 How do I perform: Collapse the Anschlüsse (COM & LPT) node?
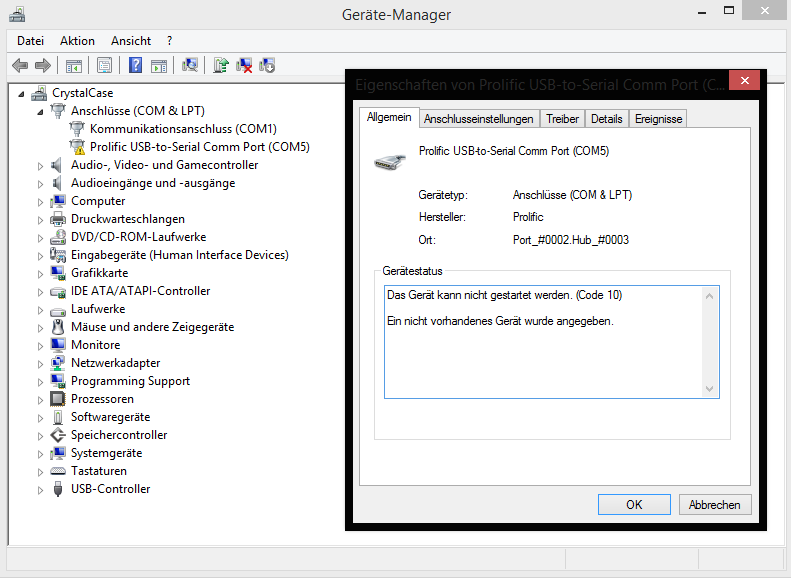click(x=40, y=112)
